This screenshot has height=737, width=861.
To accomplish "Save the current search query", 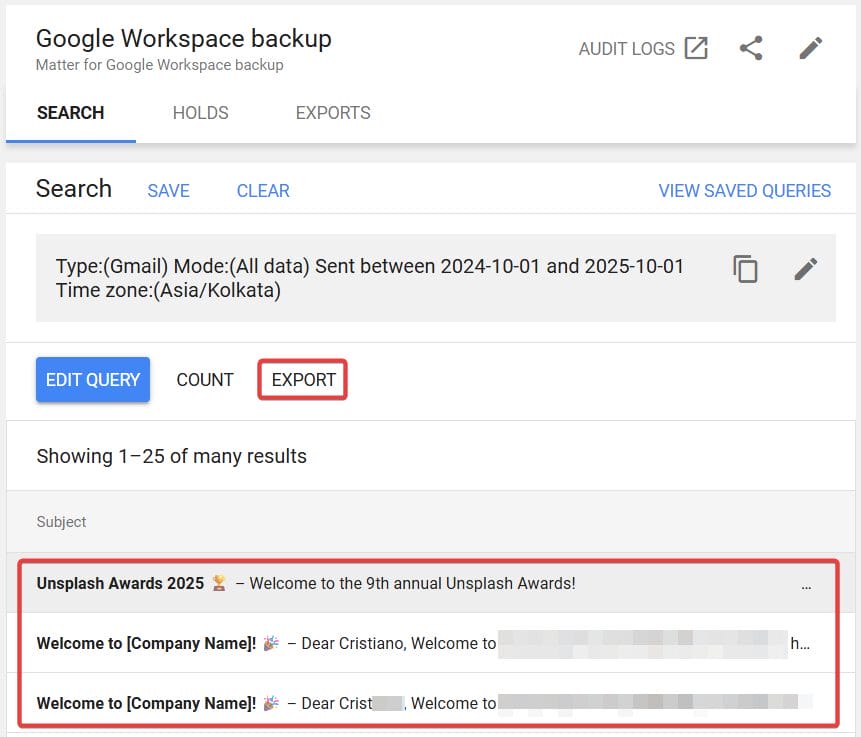I will [x=168, y=191].
